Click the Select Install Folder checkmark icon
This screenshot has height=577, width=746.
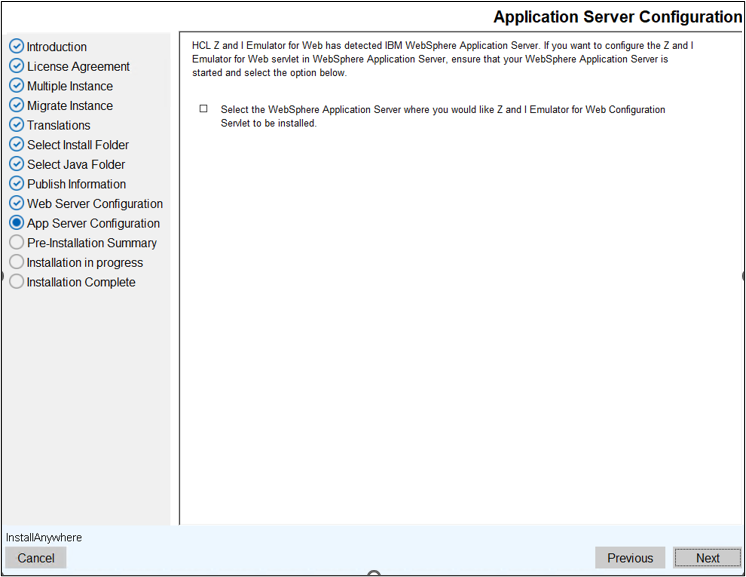[17, 144]
